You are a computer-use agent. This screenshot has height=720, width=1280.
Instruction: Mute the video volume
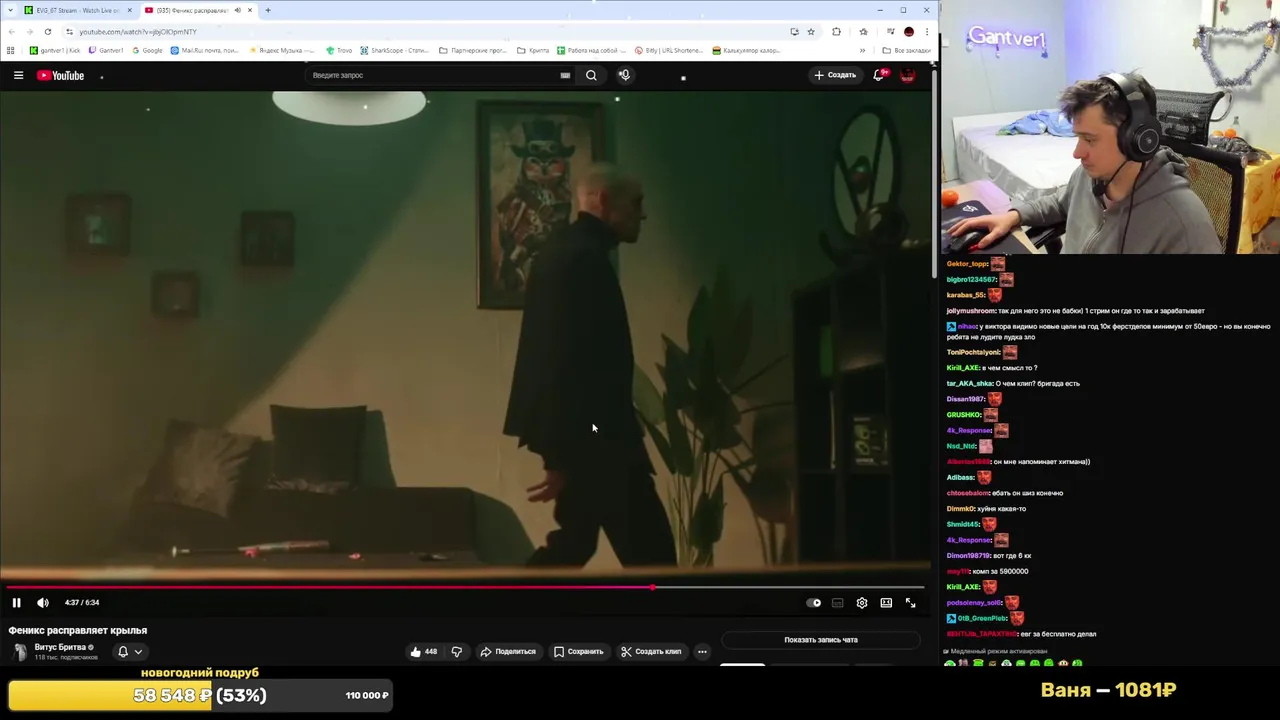click(43, 602)
